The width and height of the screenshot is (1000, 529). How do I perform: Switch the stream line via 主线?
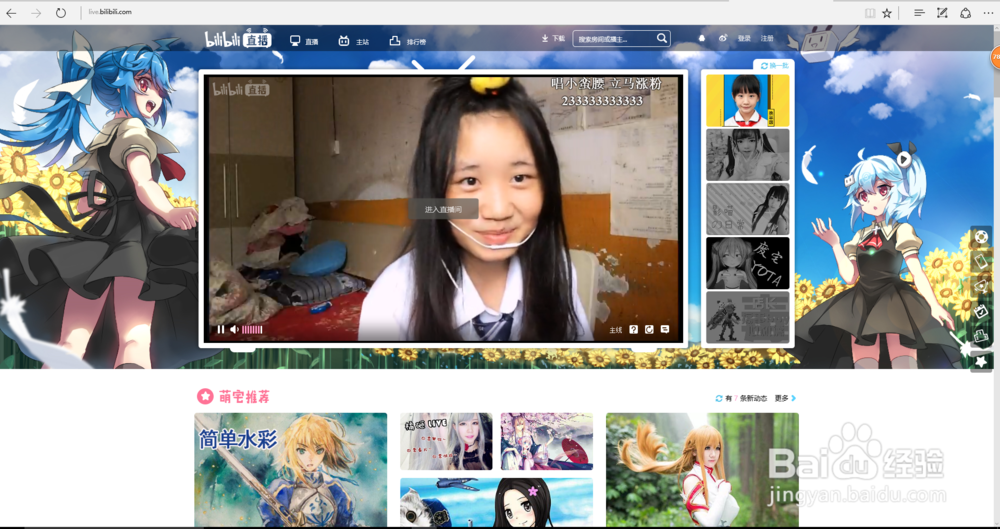click(615, 330)
